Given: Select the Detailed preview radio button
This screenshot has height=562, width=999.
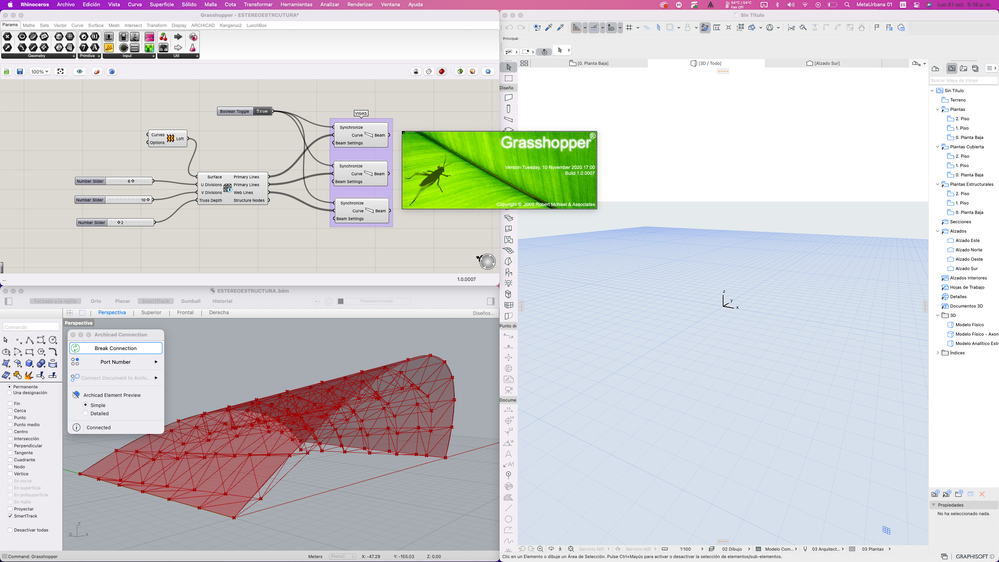Looking at the screenshot, I should pyautogui.click(x=86, y=413).
